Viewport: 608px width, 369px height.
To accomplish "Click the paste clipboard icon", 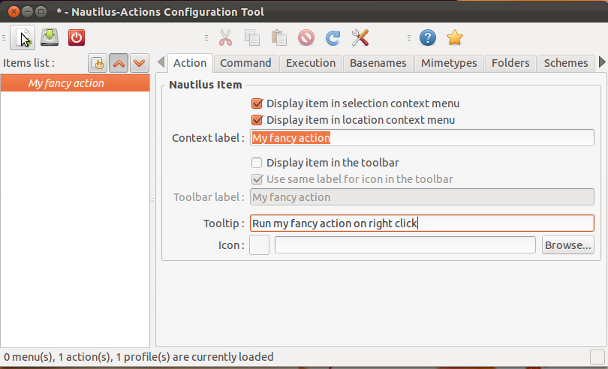I will 279,38.
